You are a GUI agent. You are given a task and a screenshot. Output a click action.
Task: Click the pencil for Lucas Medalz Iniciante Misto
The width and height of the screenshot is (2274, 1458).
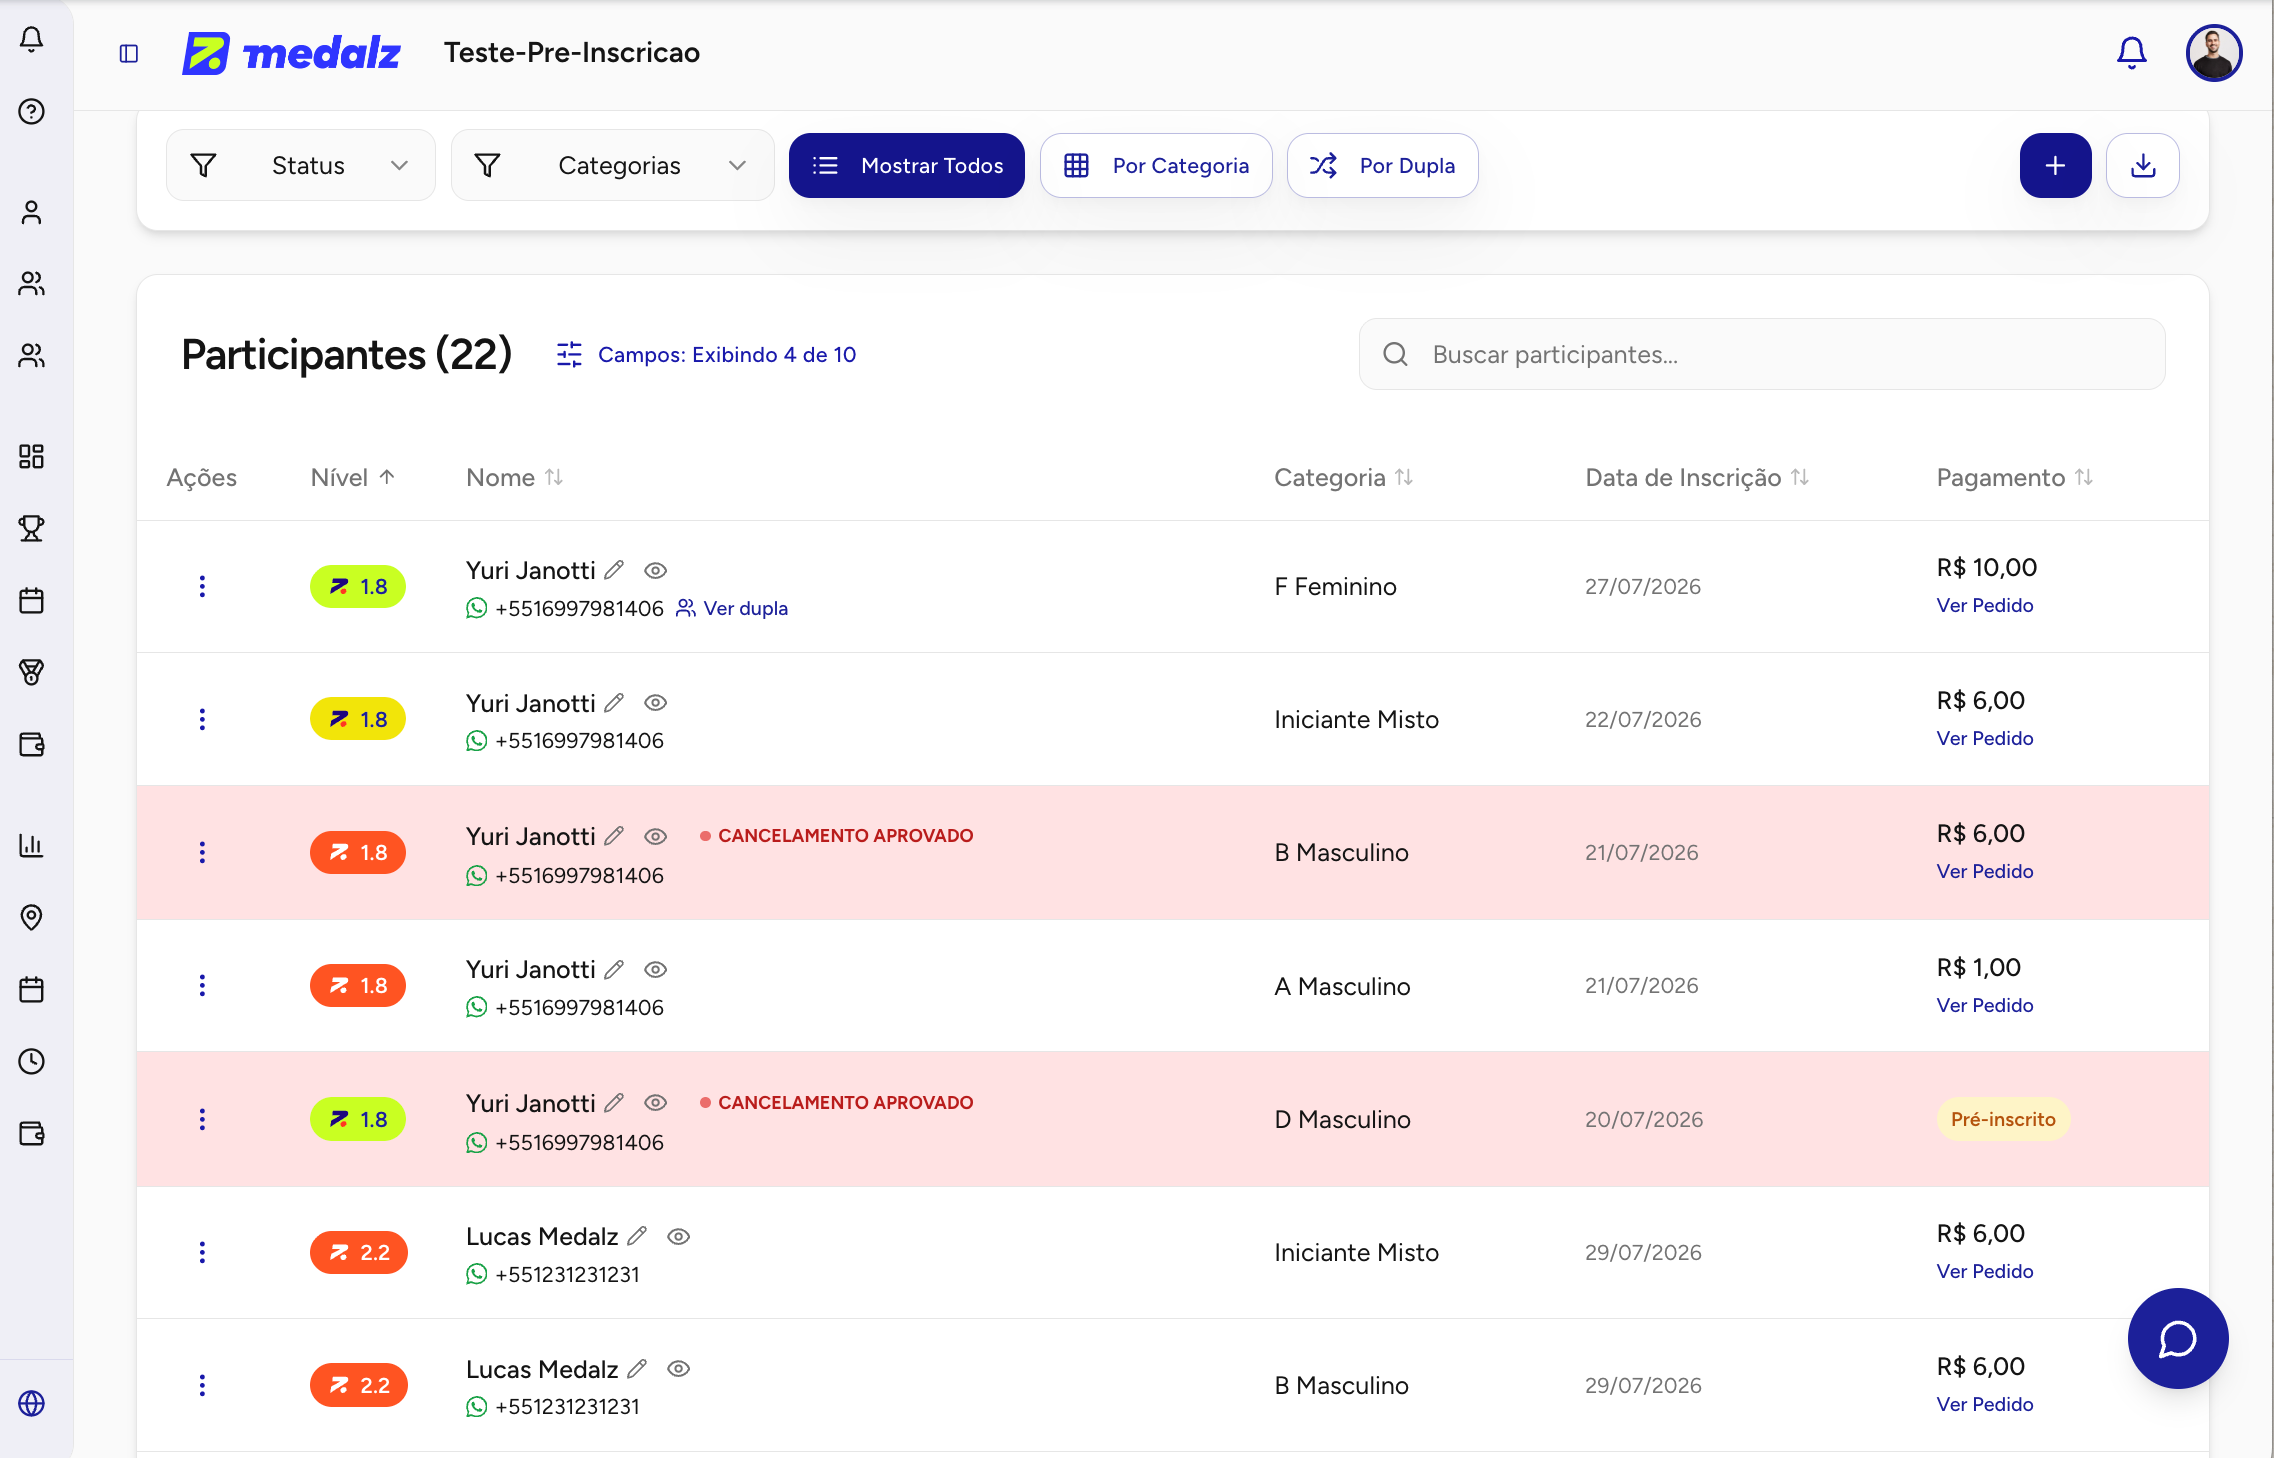(x=637, y=1236)
